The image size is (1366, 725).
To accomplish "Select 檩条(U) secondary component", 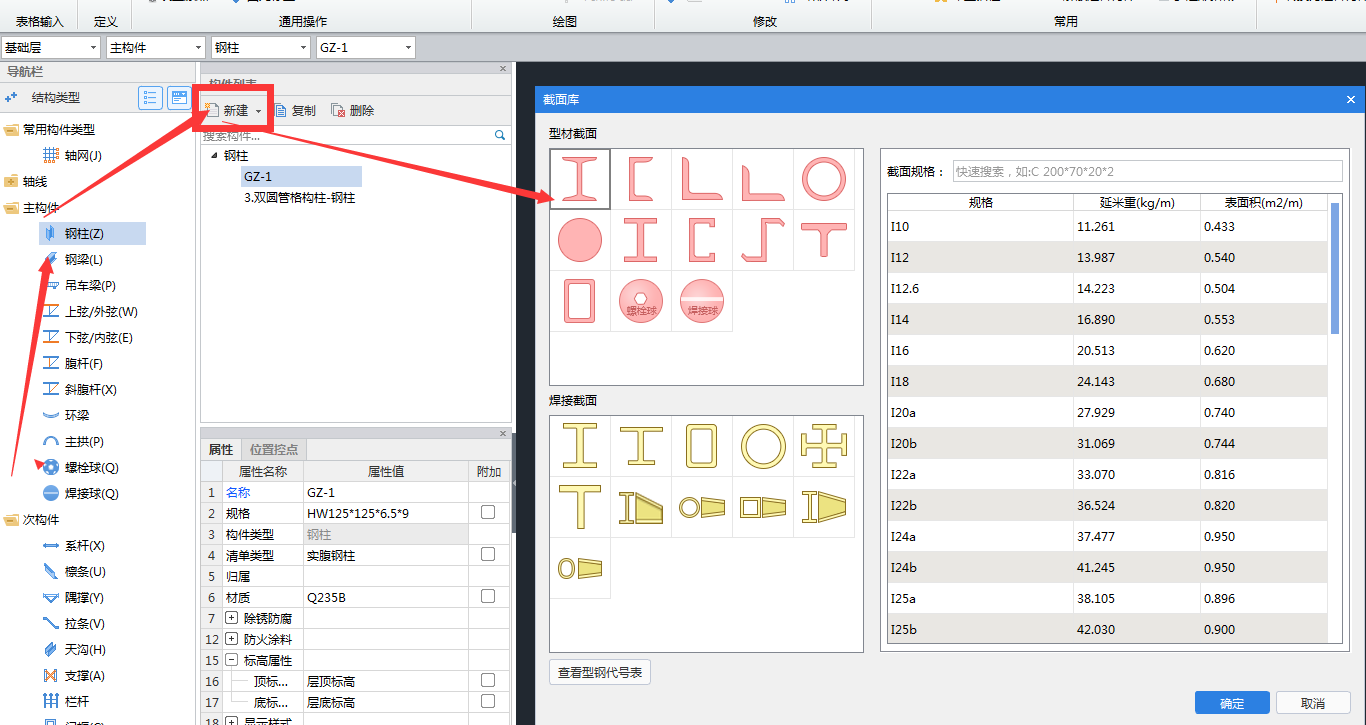I will click(x=85, y=572).
